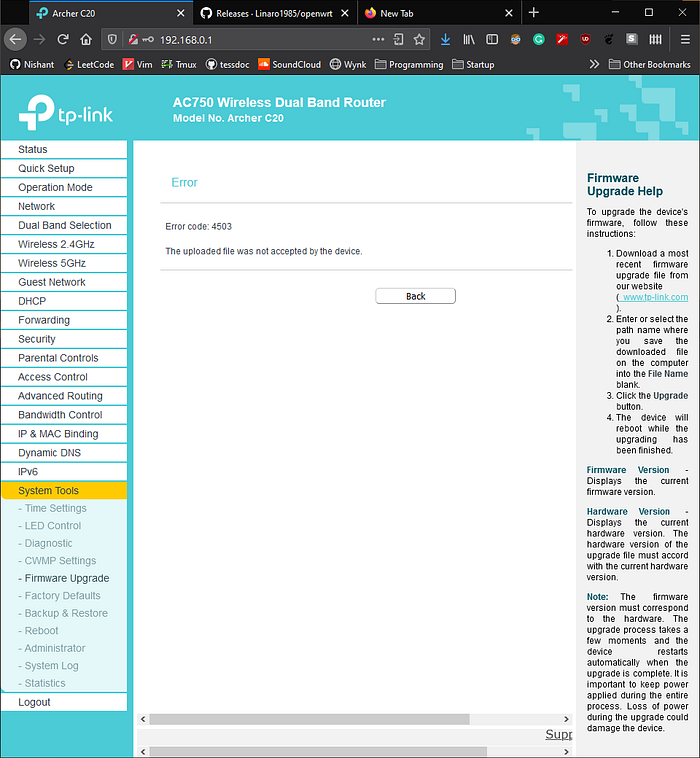Click the red pen extension icon
Screen dimensions: 700x758
pos(562,40)
